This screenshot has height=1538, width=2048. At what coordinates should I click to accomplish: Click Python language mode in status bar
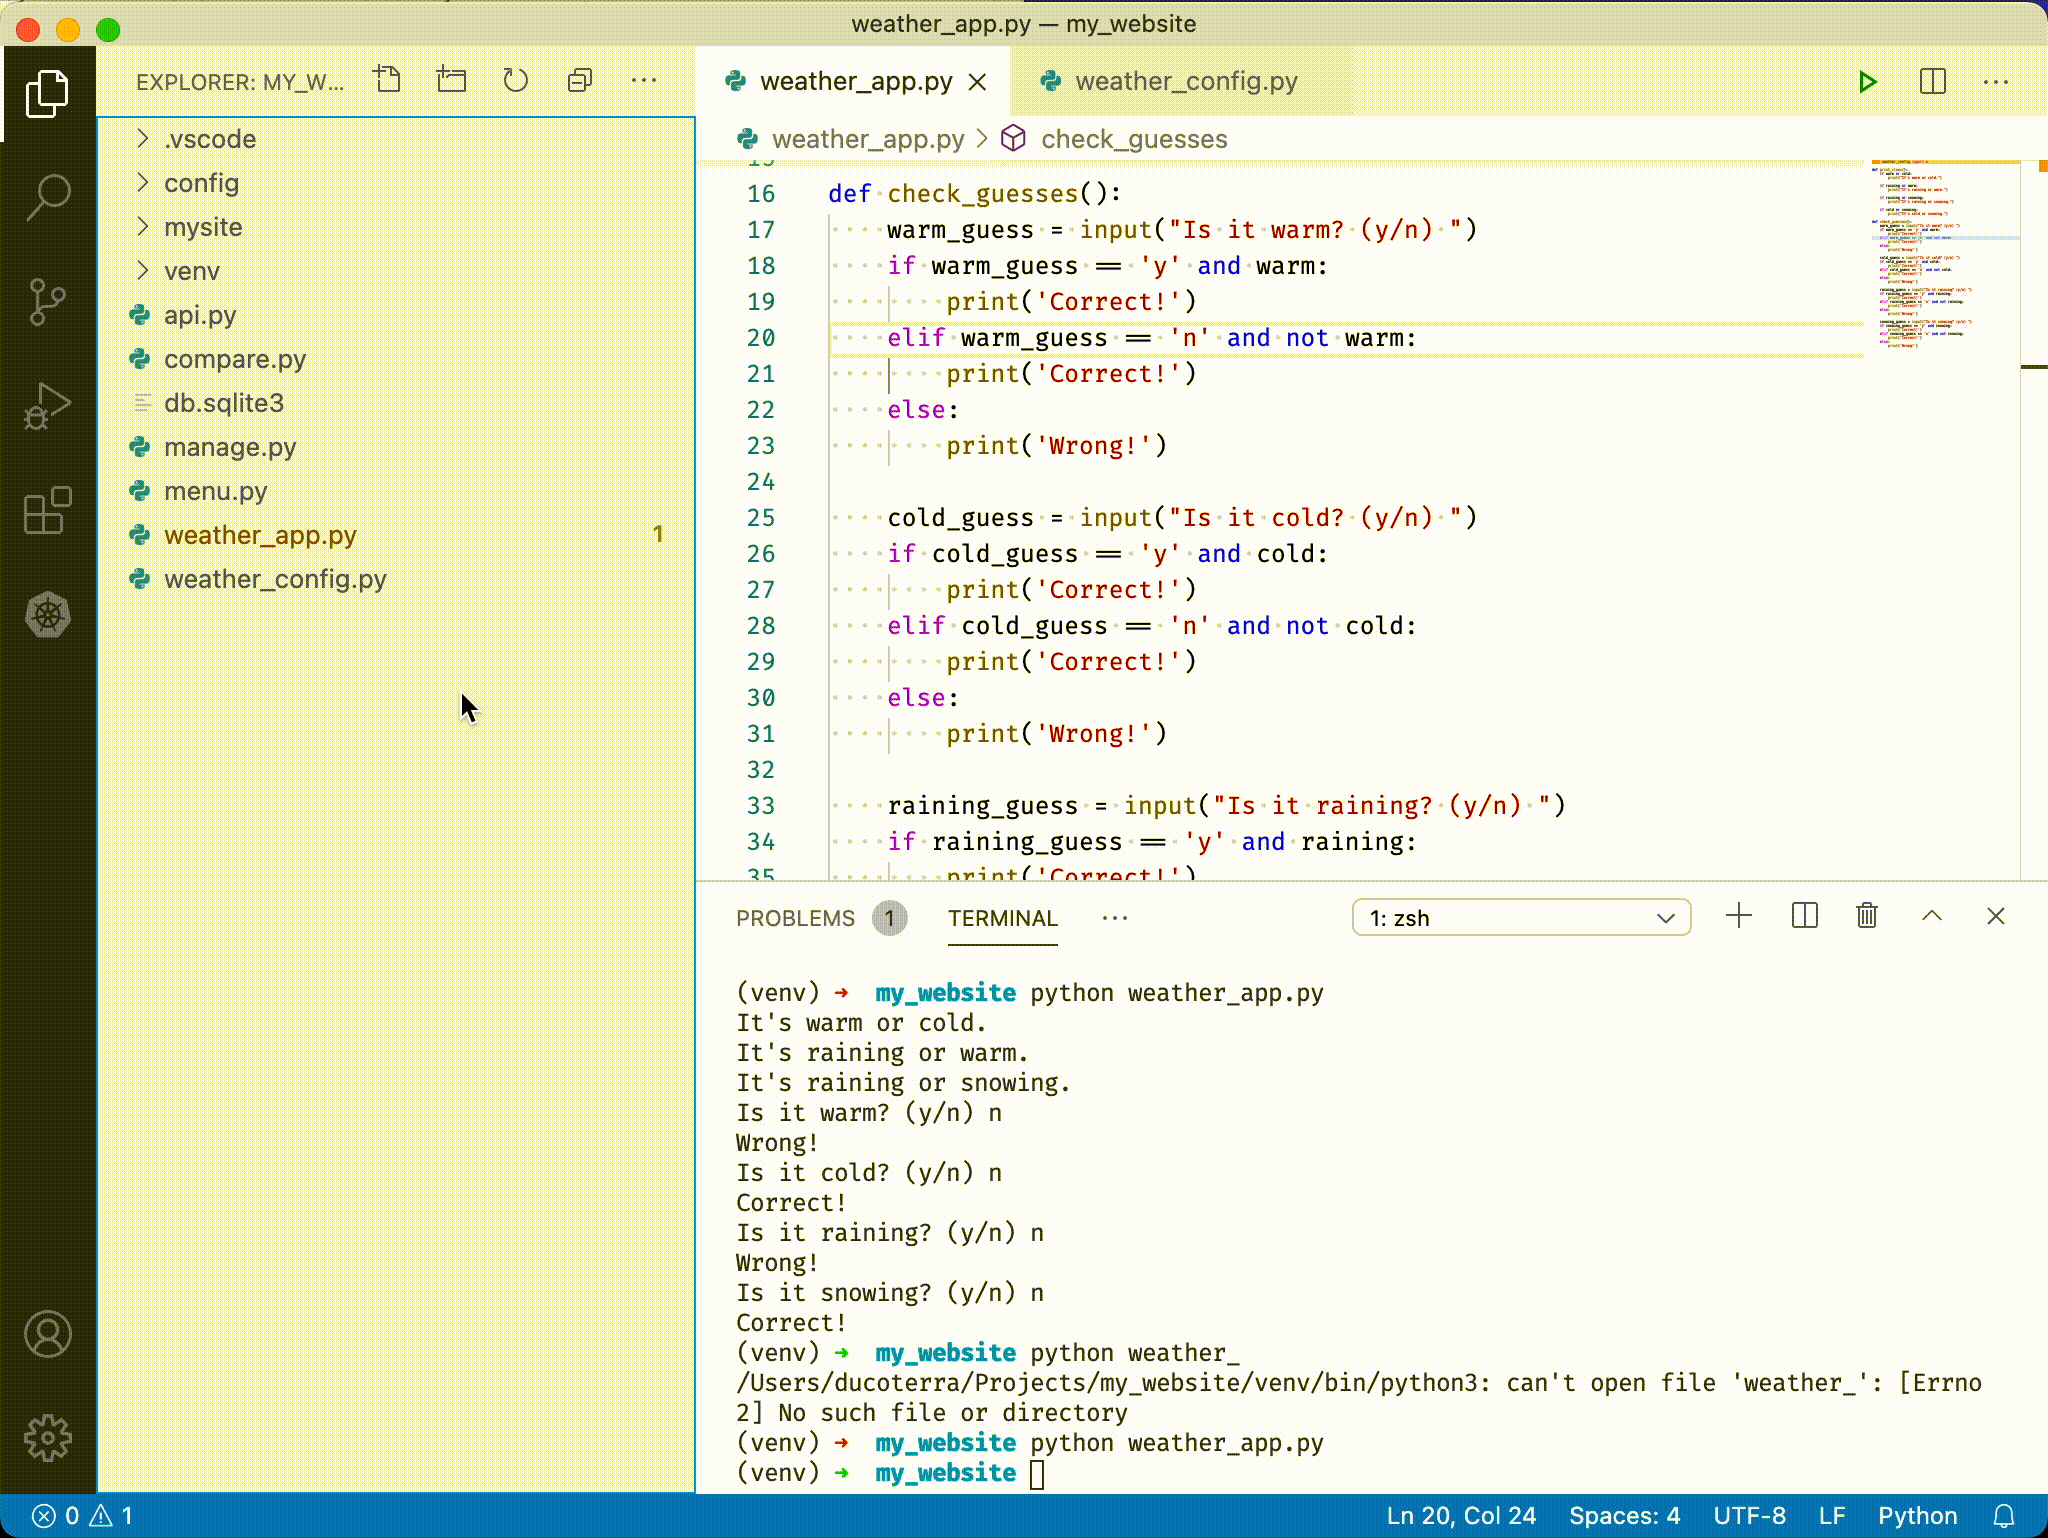tap(1916, 1516)
